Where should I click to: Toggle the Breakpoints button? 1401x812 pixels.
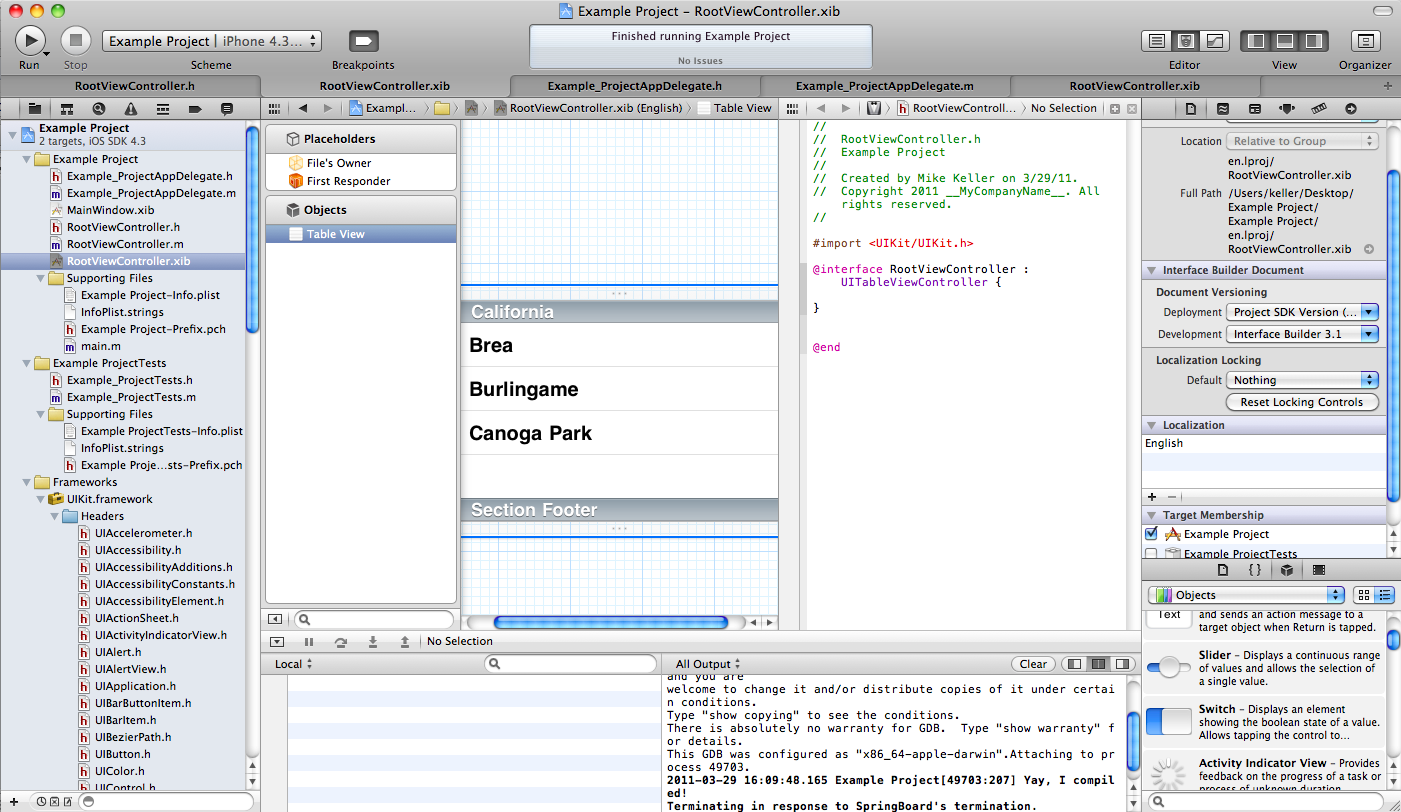363,41
